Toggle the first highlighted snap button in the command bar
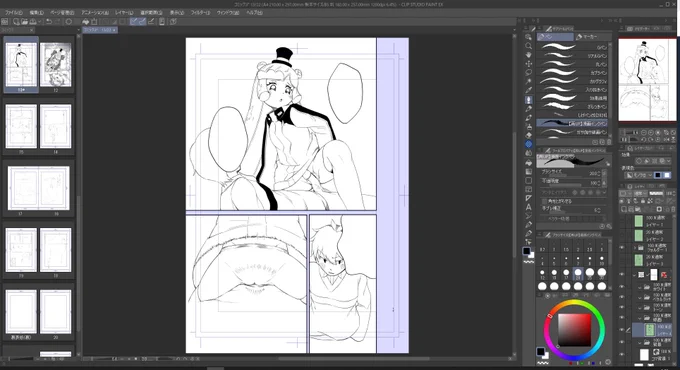This screenshot has height=370, width=680. 134,21
